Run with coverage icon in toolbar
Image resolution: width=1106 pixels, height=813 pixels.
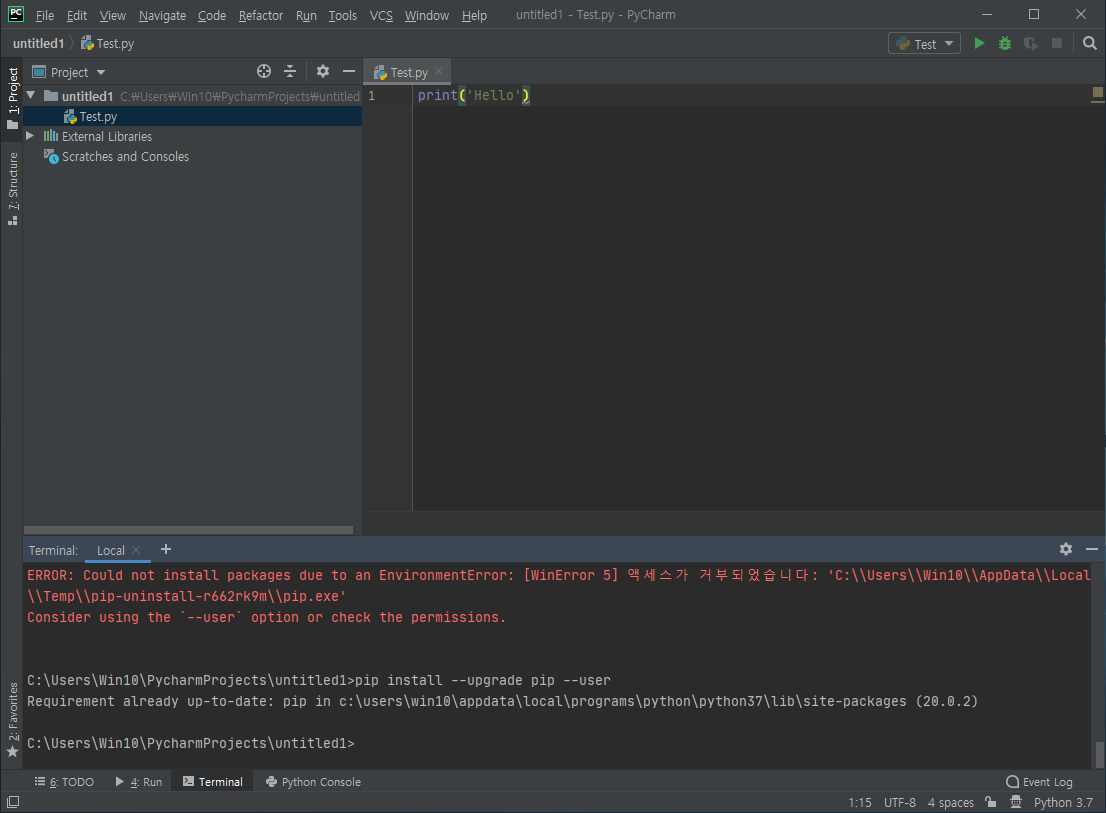[1031, 44]
